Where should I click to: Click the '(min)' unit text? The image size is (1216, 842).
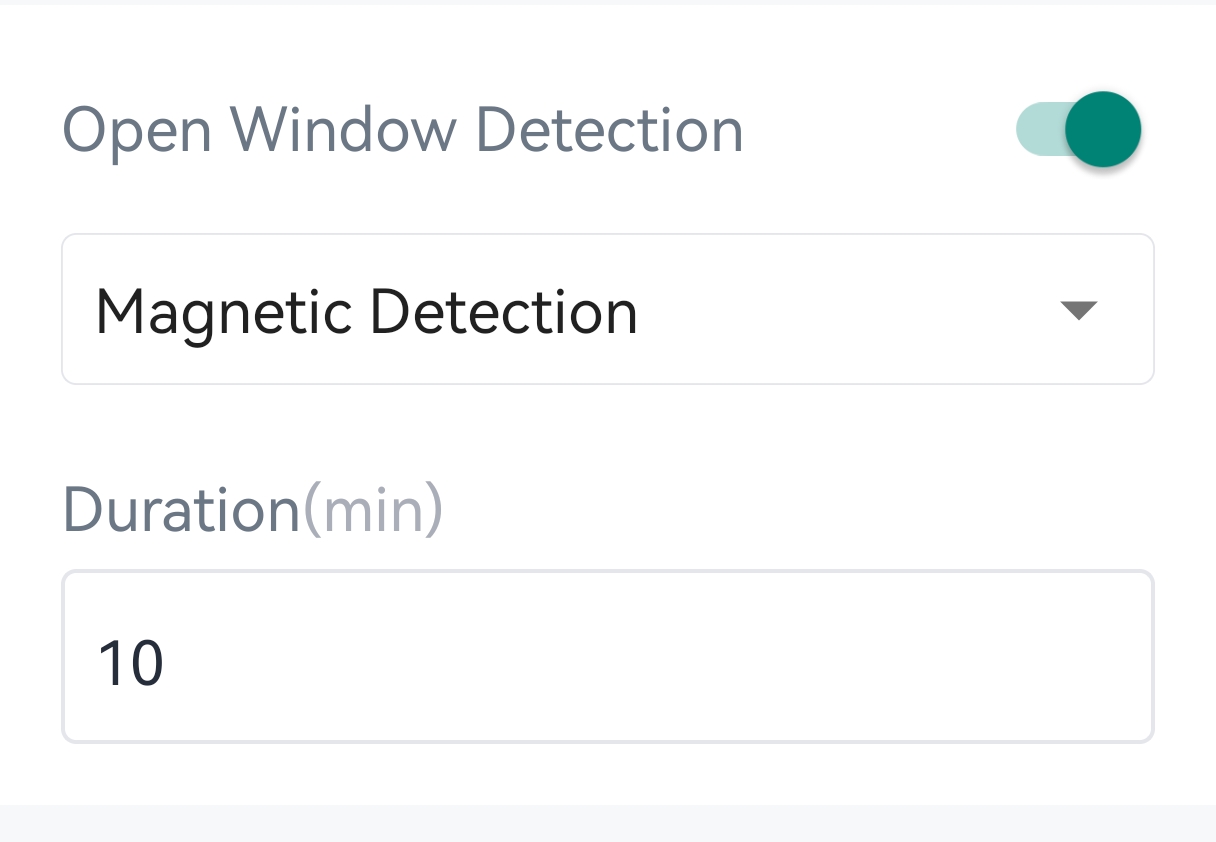[x=372, y=511]
